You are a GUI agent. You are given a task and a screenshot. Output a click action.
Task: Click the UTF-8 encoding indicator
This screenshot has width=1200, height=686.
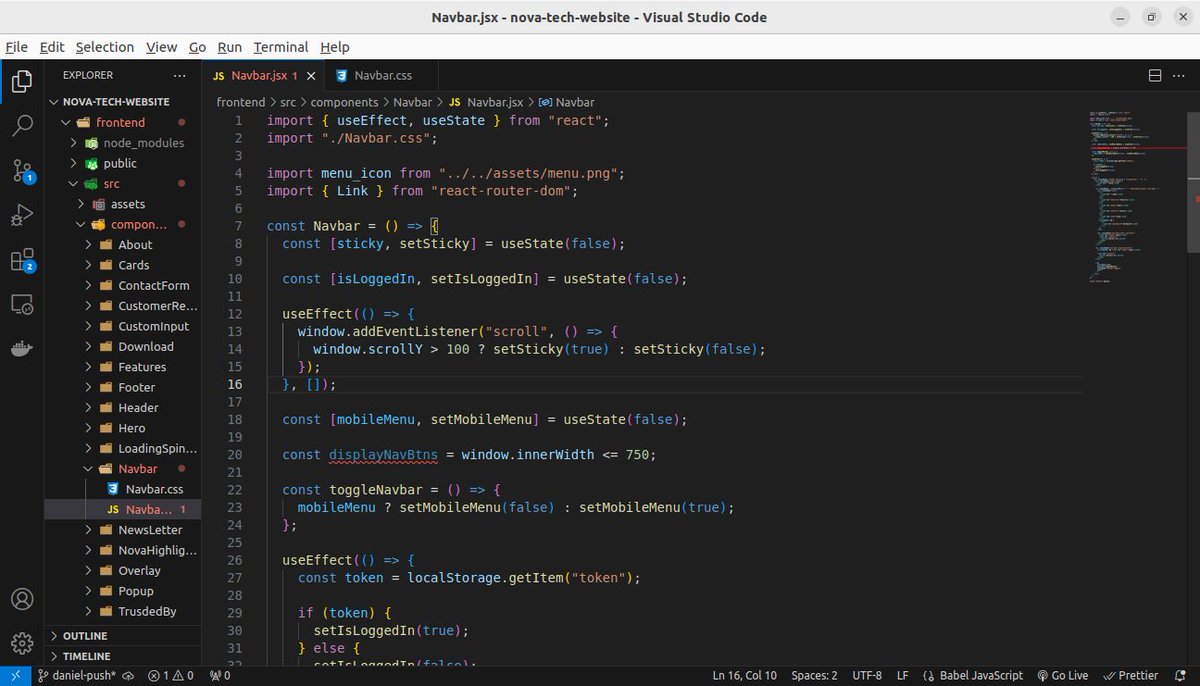click(867, 676)
